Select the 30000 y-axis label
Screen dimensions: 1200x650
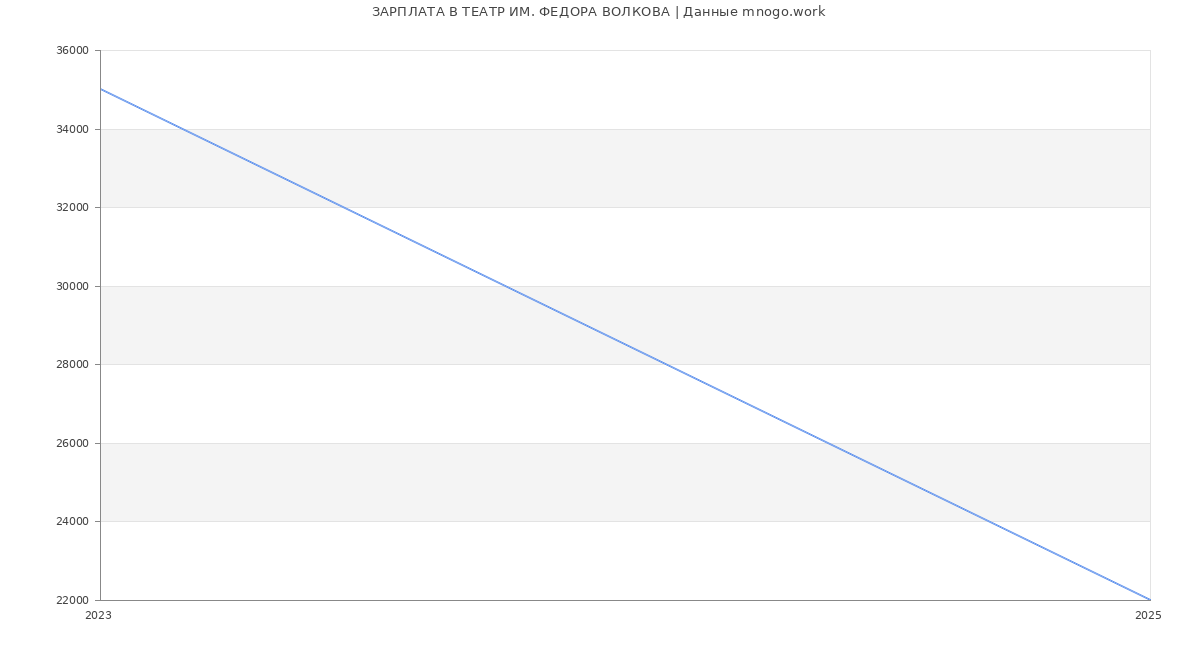coord(72,286)
